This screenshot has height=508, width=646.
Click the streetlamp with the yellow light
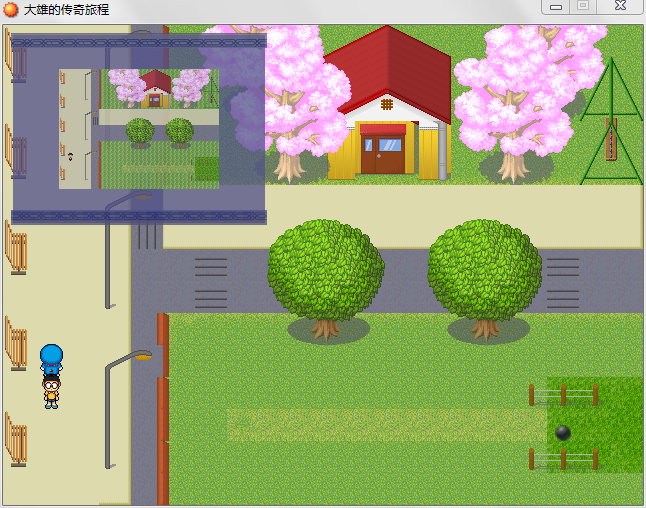coord(127,409)
